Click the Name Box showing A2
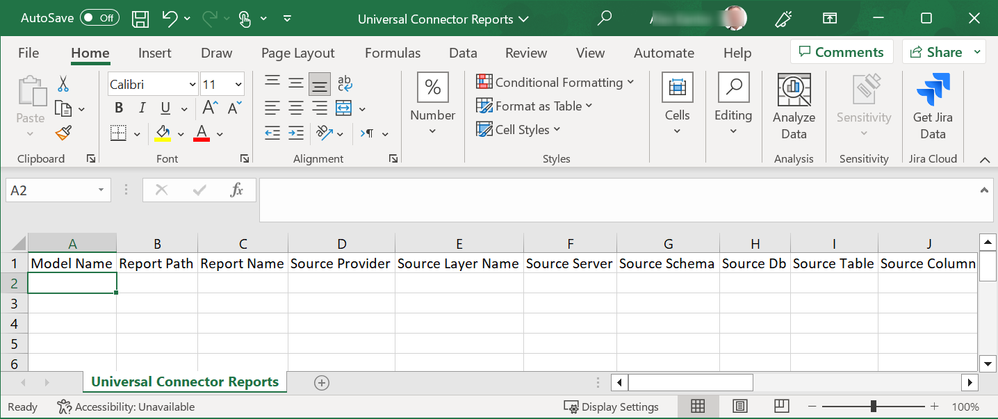This screenshot has height=419, width=998. [50, 190]
